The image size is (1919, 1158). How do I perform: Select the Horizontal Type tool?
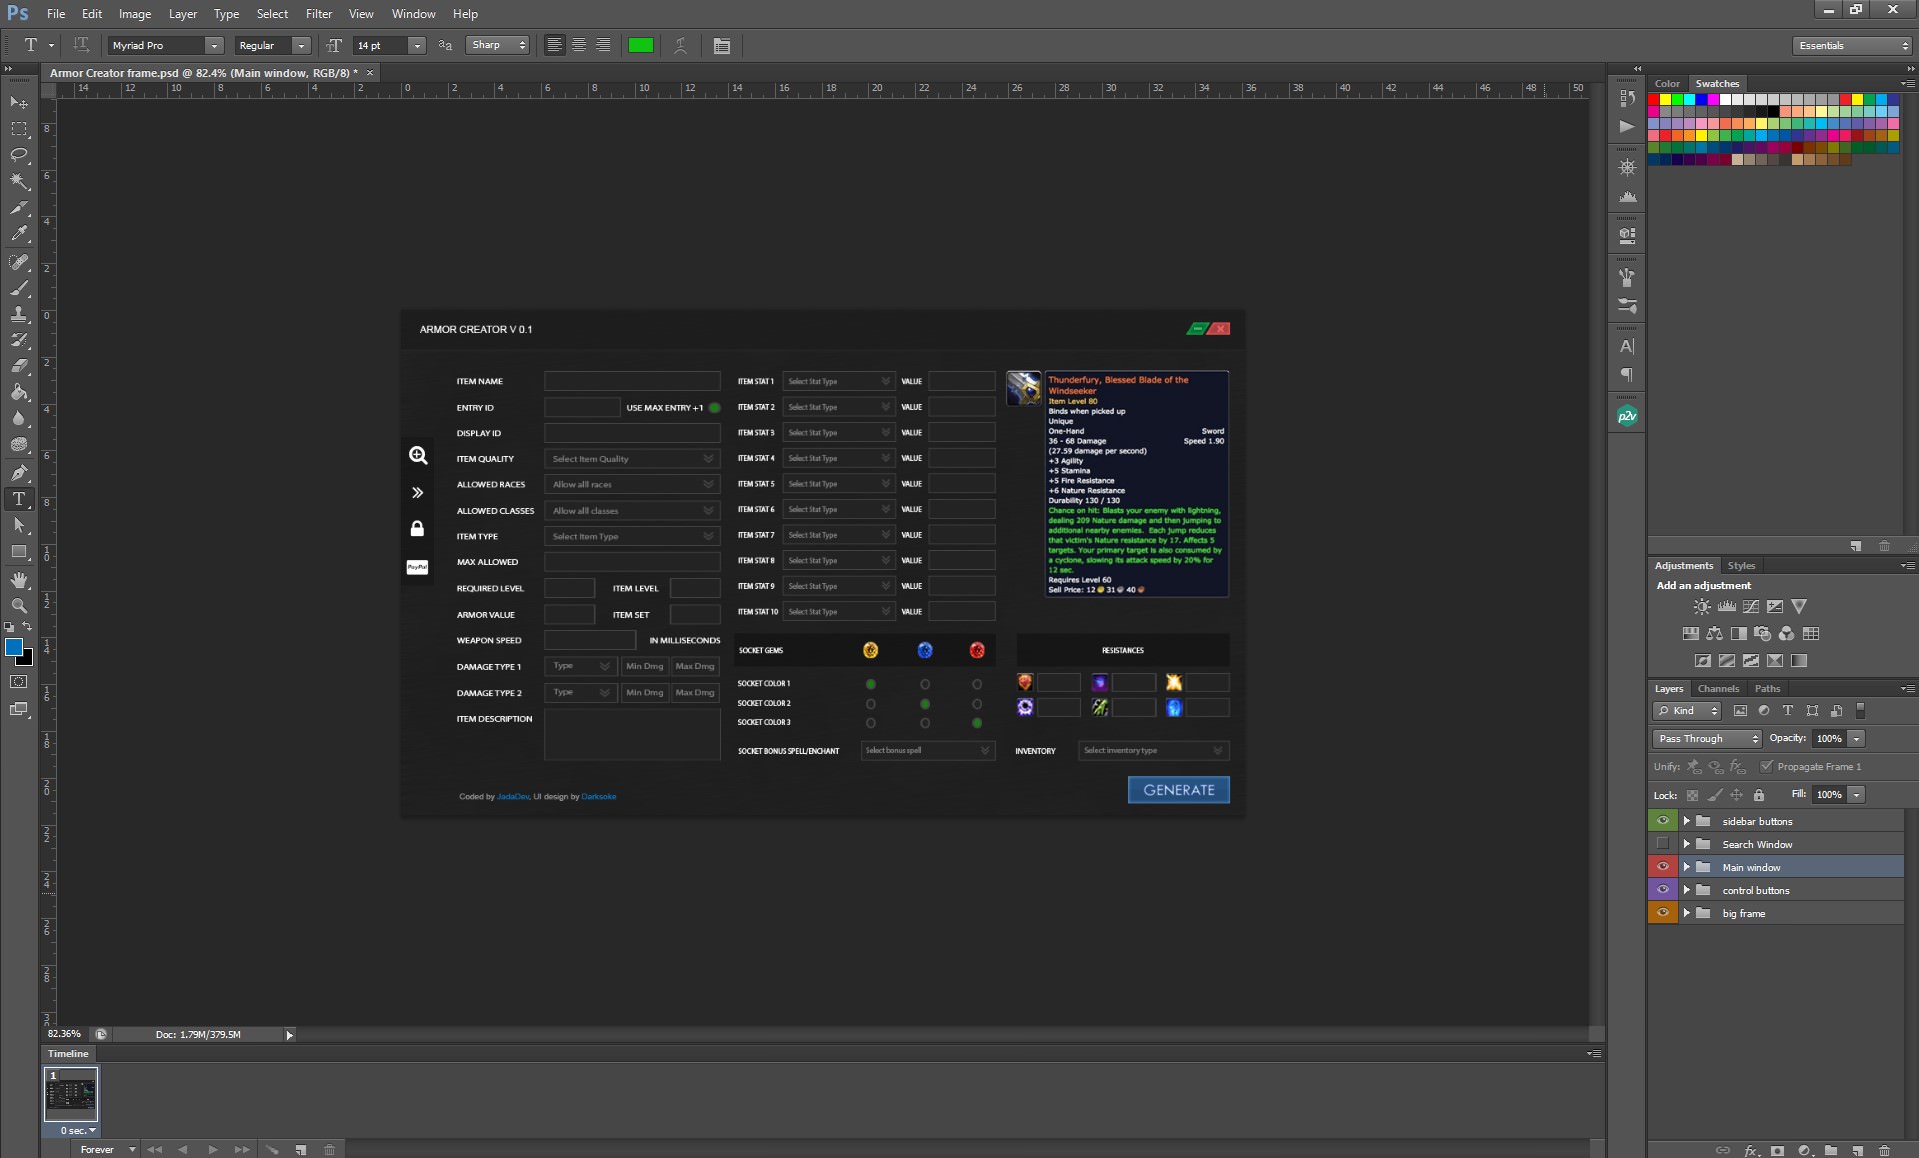[19, 499]
